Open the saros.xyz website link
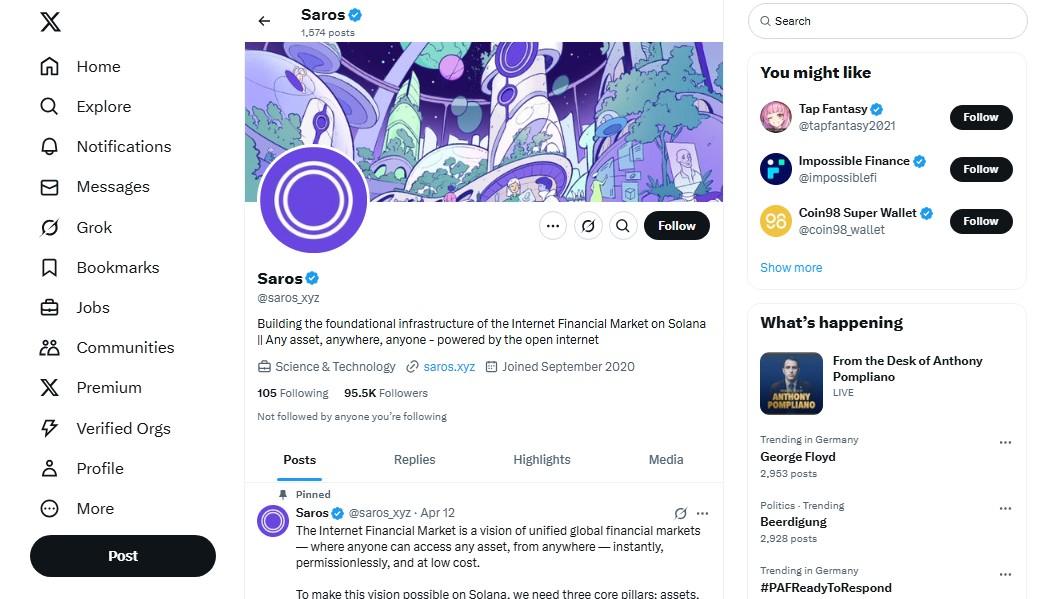Image resolution: width=1040 pixels, height=599 pixels. click(449, 367)
